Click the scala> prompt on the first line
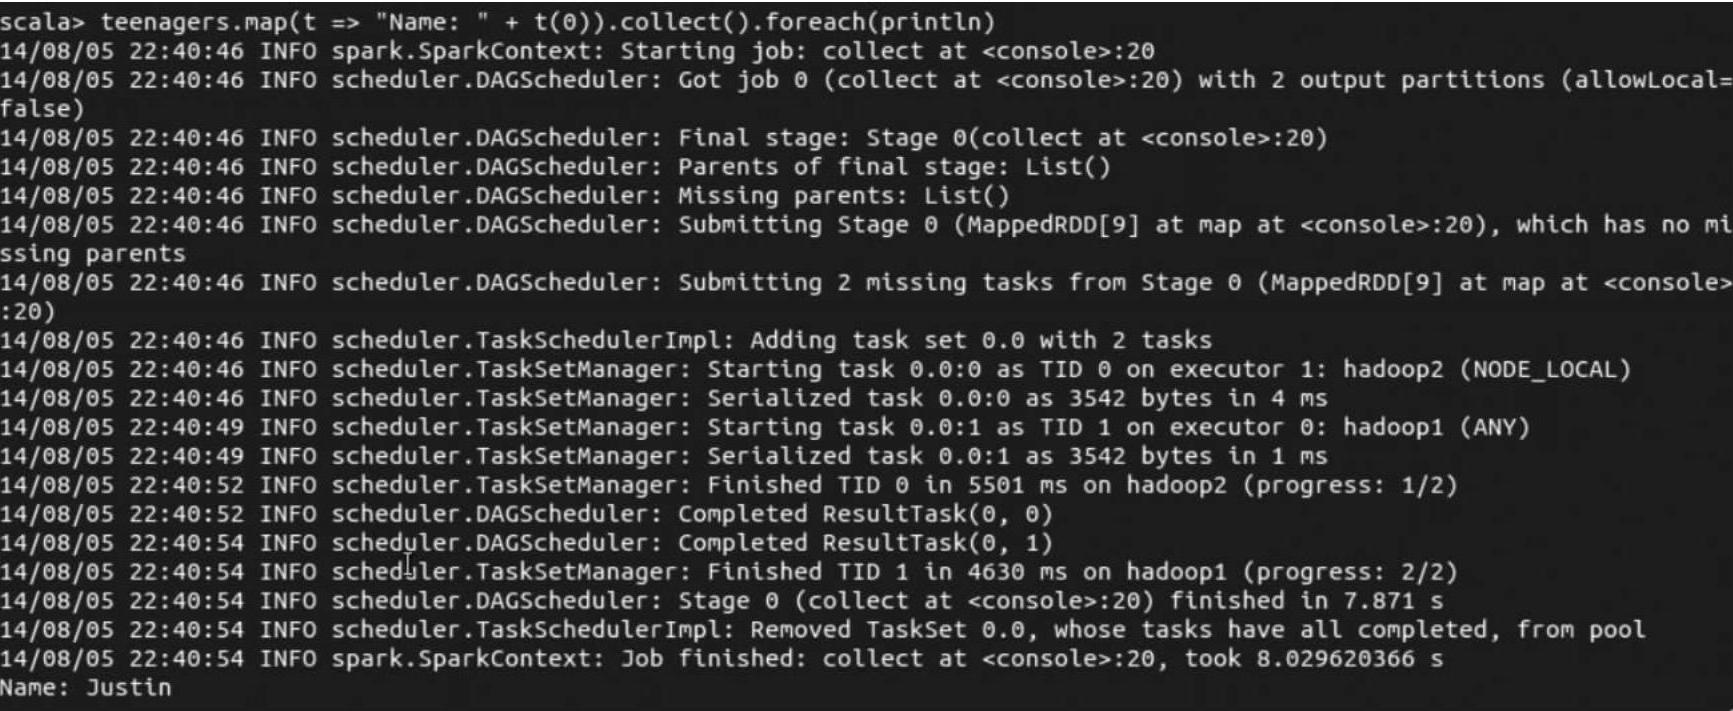The image size is (1733, 711). [x=43, y=22]
